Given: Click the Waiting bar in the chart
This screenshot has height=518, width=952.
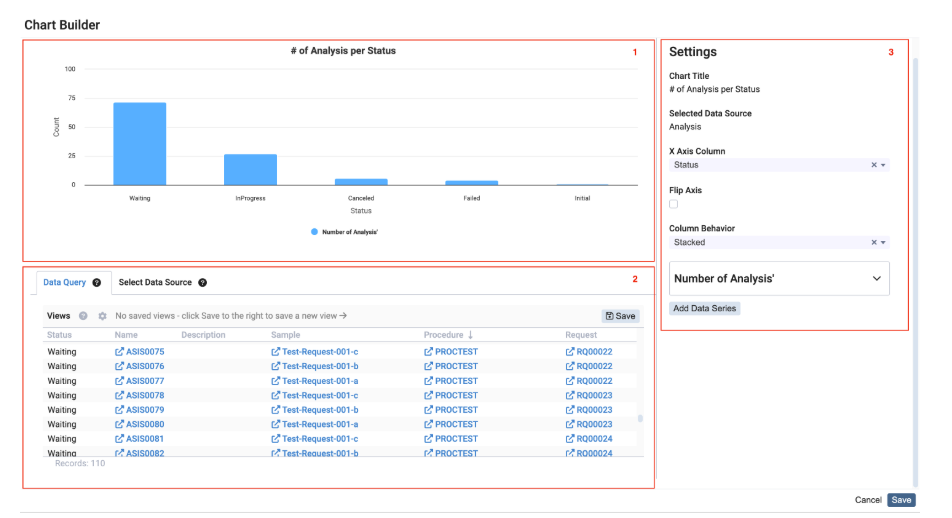Looking at the screenshot, I should coord(140,144).
